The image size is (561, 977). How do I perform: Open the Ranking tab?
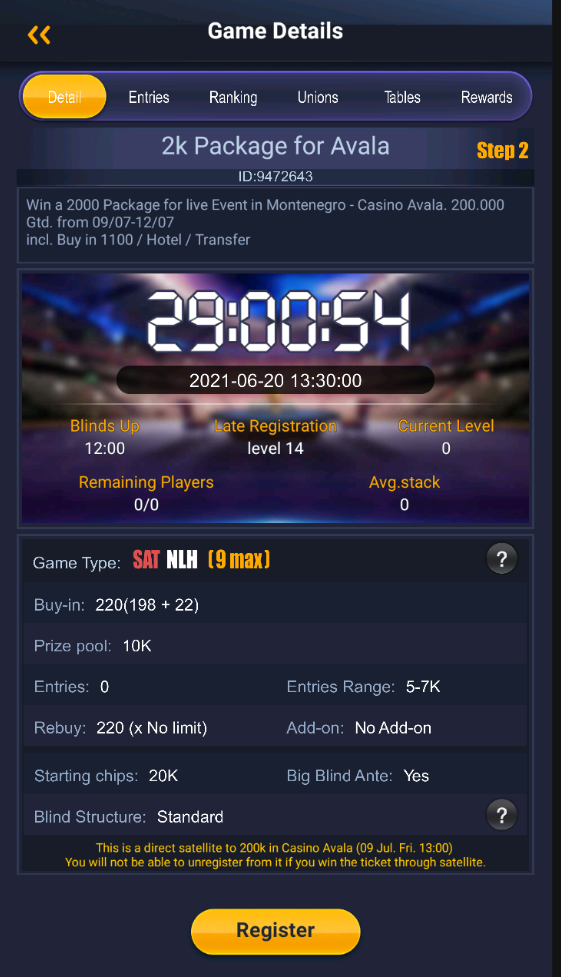coord(233,97)
